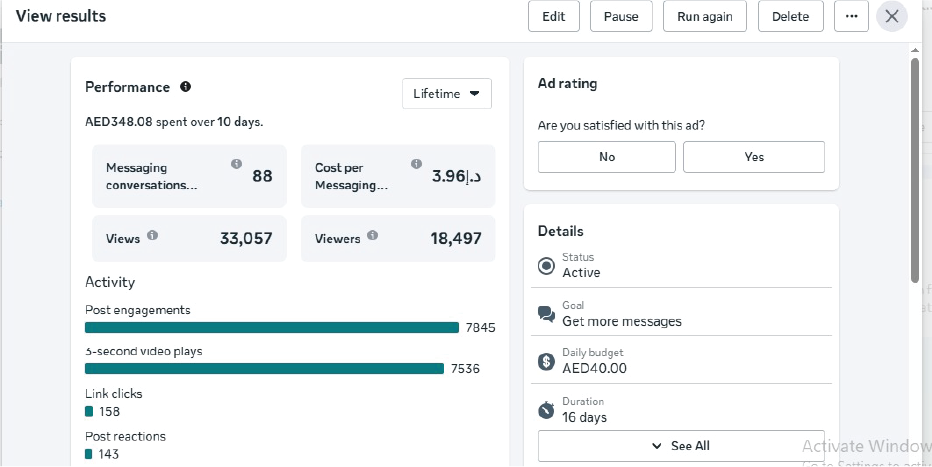Click the Duration stopwatch icon
Image resolution: width=932 pixels, height=467 pixels.
tap(546, 410)
